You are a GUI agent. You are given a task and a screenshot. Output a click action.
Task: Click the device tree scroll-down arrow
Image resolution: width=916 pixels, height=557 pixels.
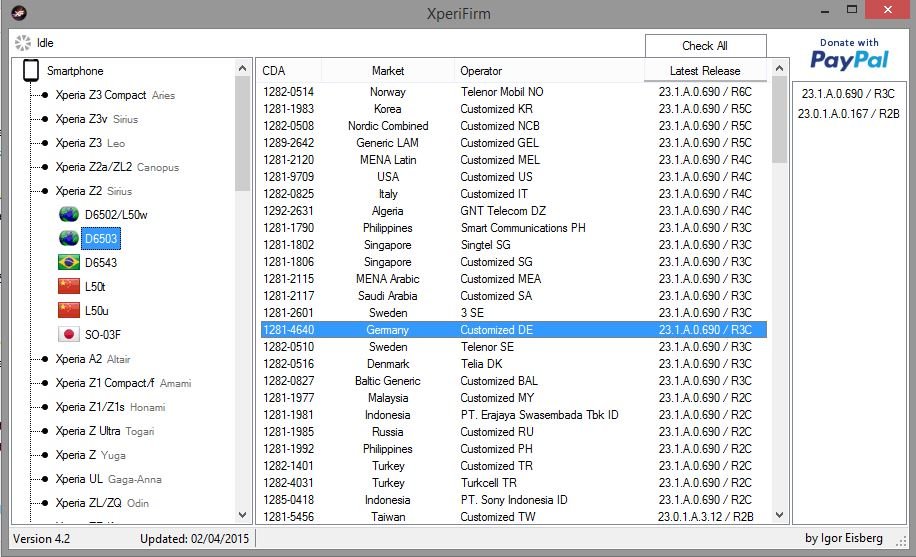pyautogui.click(x=242, y=515)
